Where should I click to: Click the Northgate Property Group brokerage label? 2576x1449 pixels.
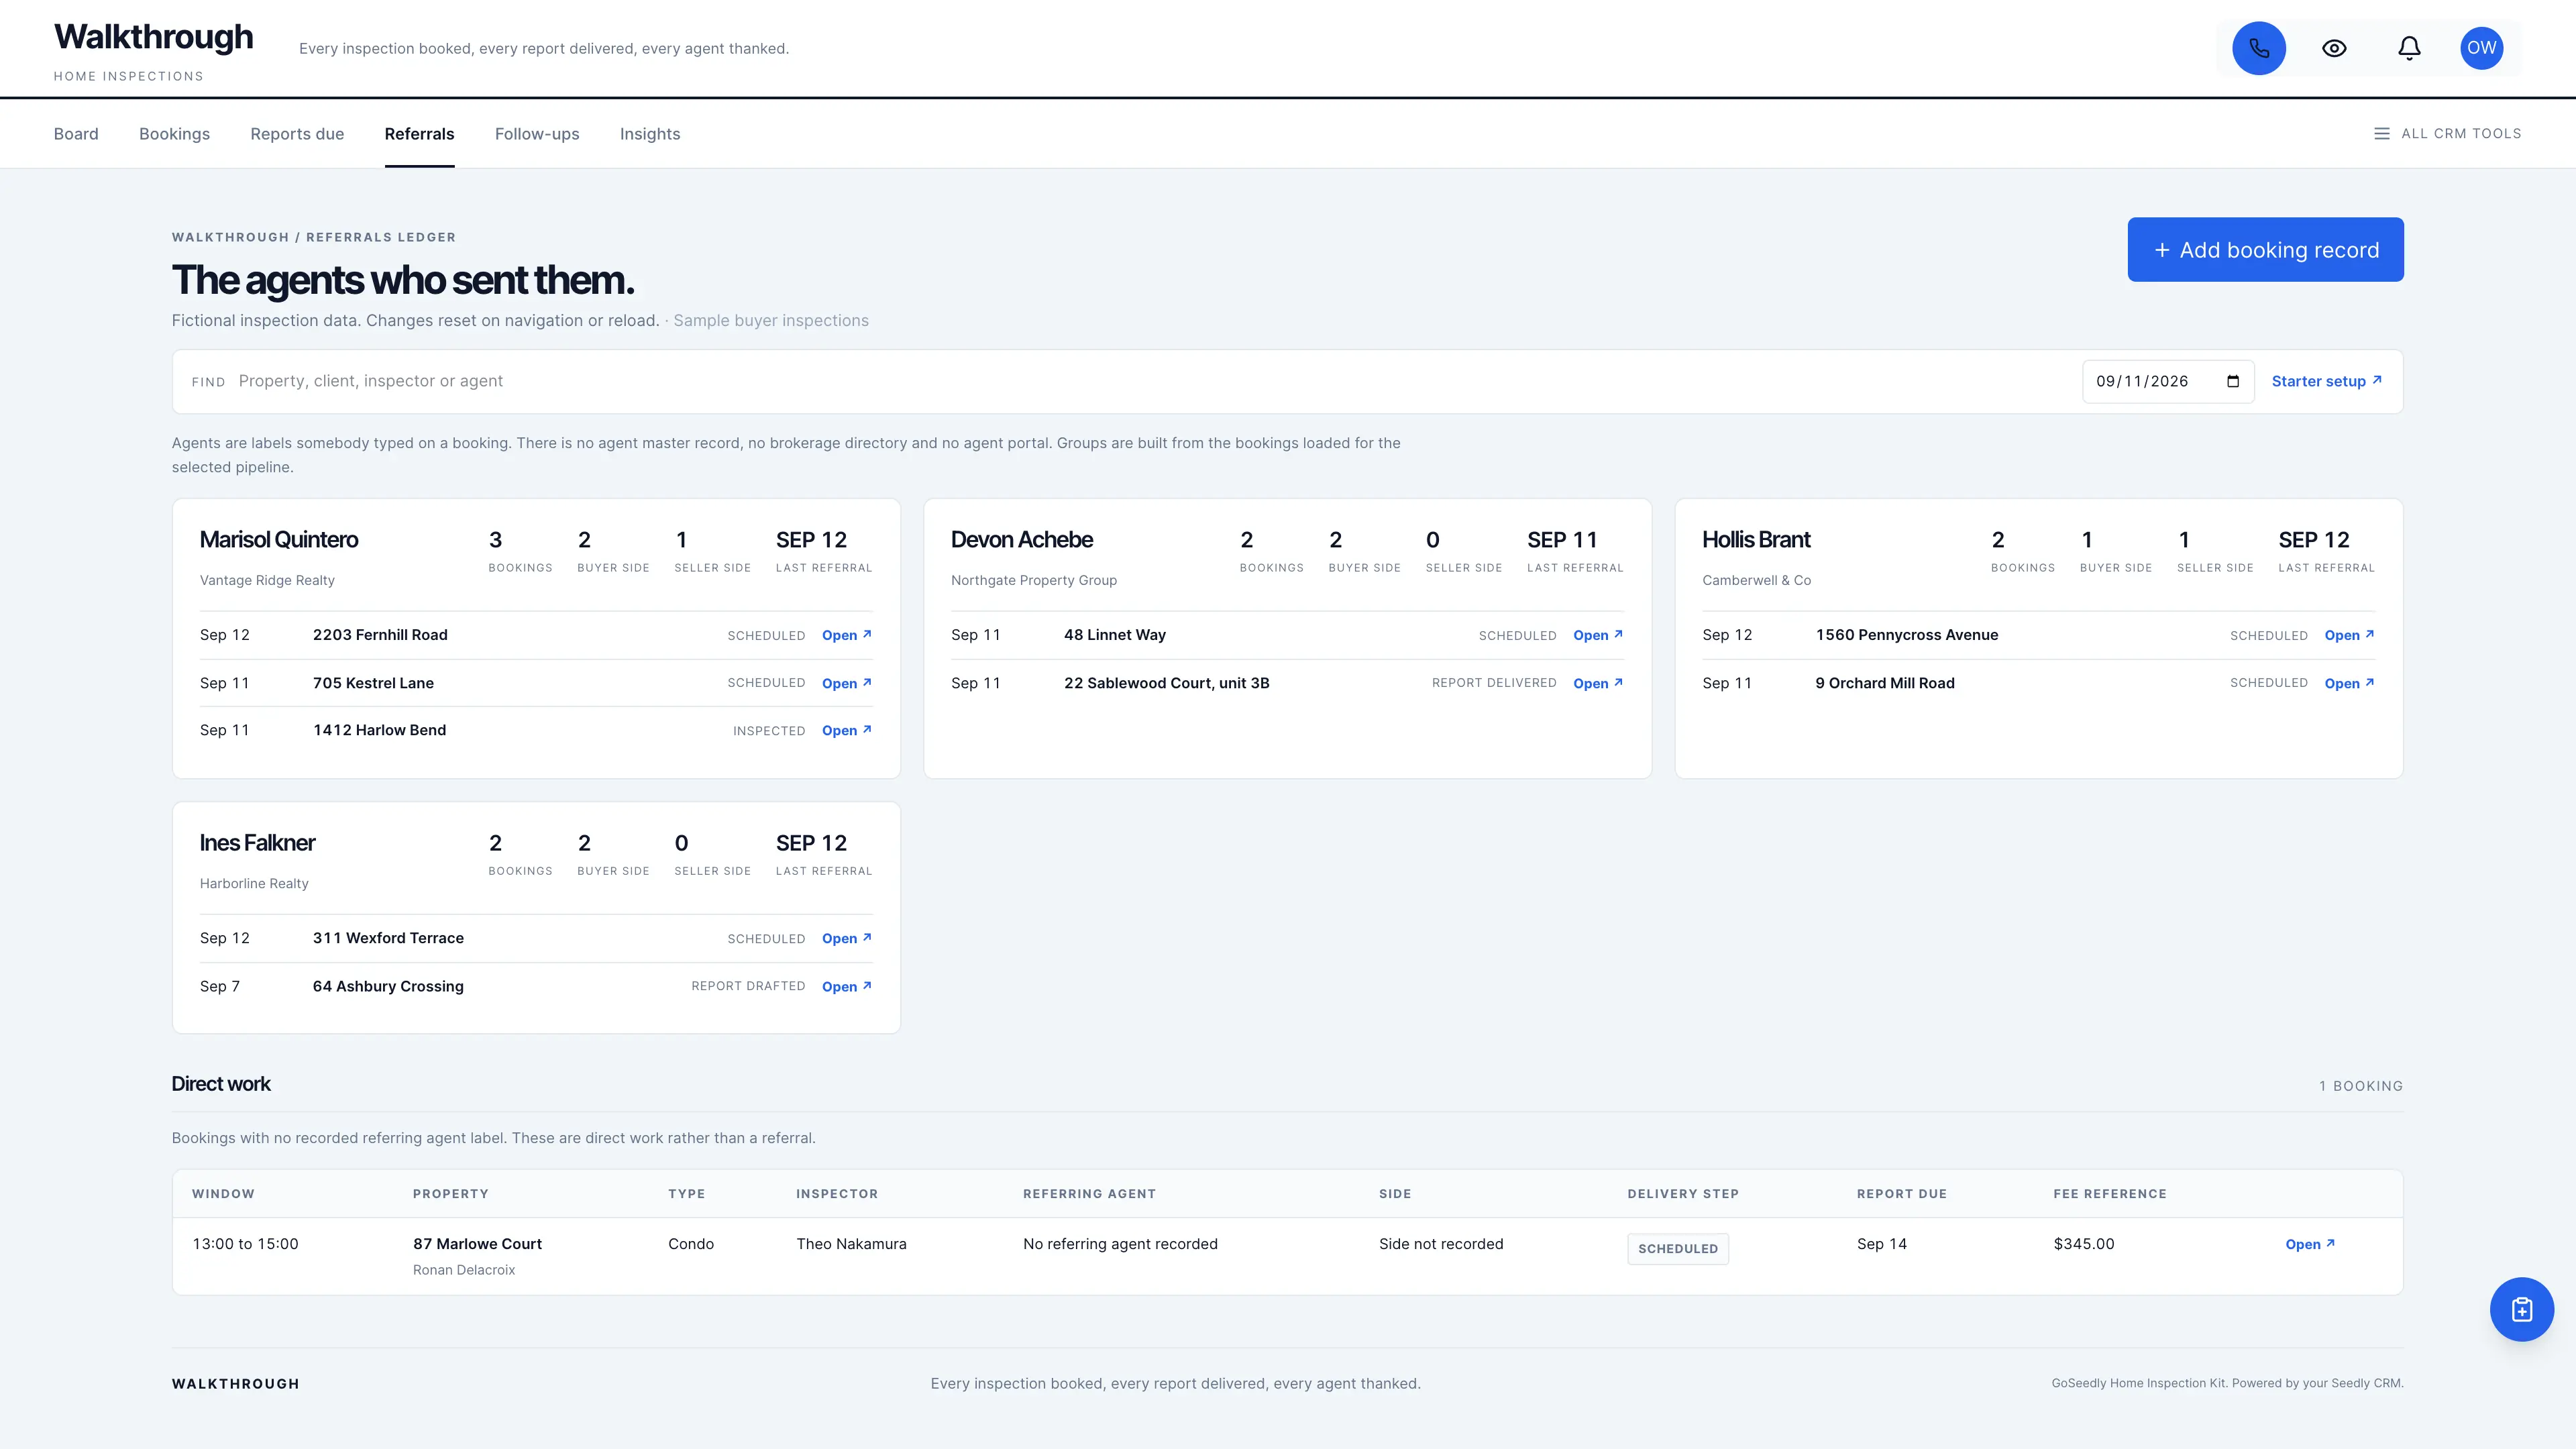tap(1033, 580)
